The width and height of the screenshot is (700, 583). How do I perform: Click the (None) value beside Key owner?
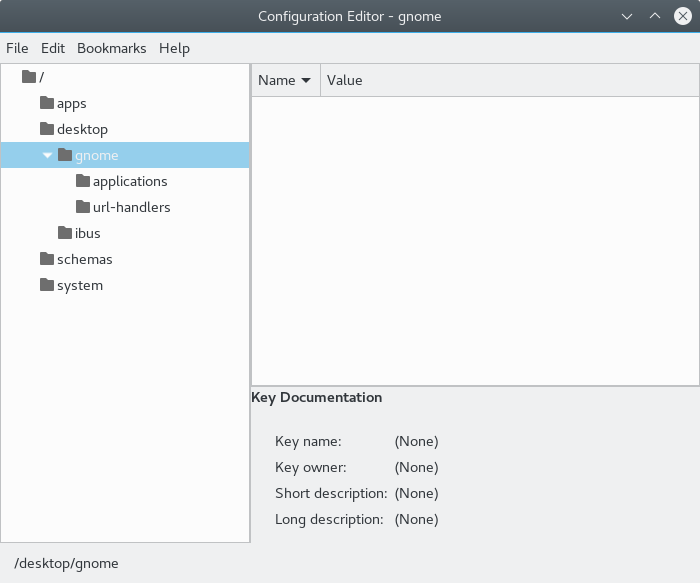[x=416, y=467]
